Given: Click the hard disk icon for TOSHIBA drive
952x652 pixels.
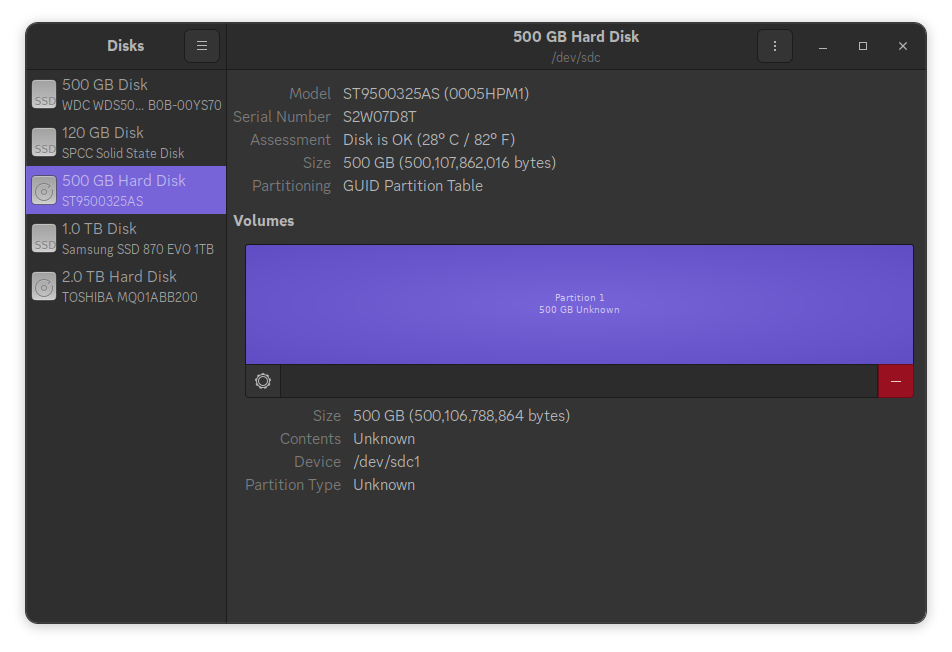Looking at the screenshot, I should tap(44, 286).
